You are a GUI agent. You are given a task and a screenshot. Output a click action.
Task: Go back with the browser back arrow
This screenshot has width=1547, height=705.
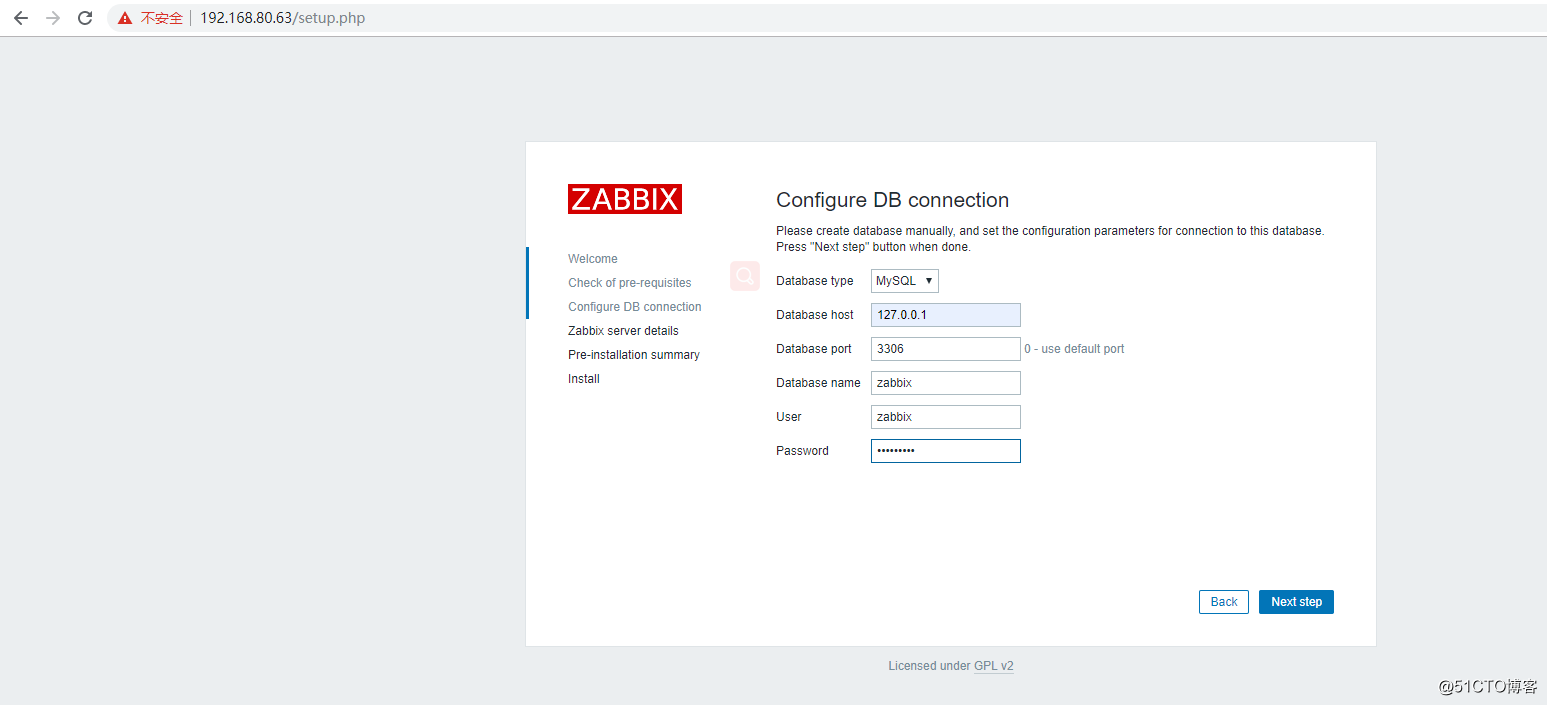pos(21,18)
